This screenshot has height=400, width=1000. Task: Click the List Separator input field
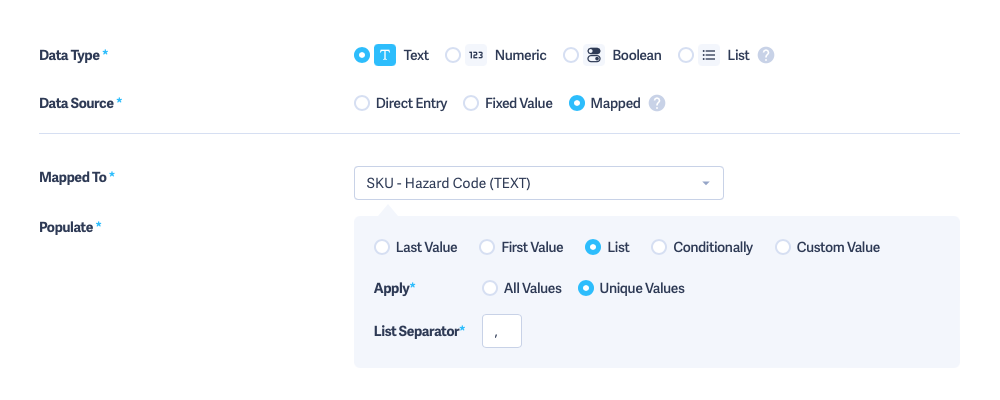point(502,331)
